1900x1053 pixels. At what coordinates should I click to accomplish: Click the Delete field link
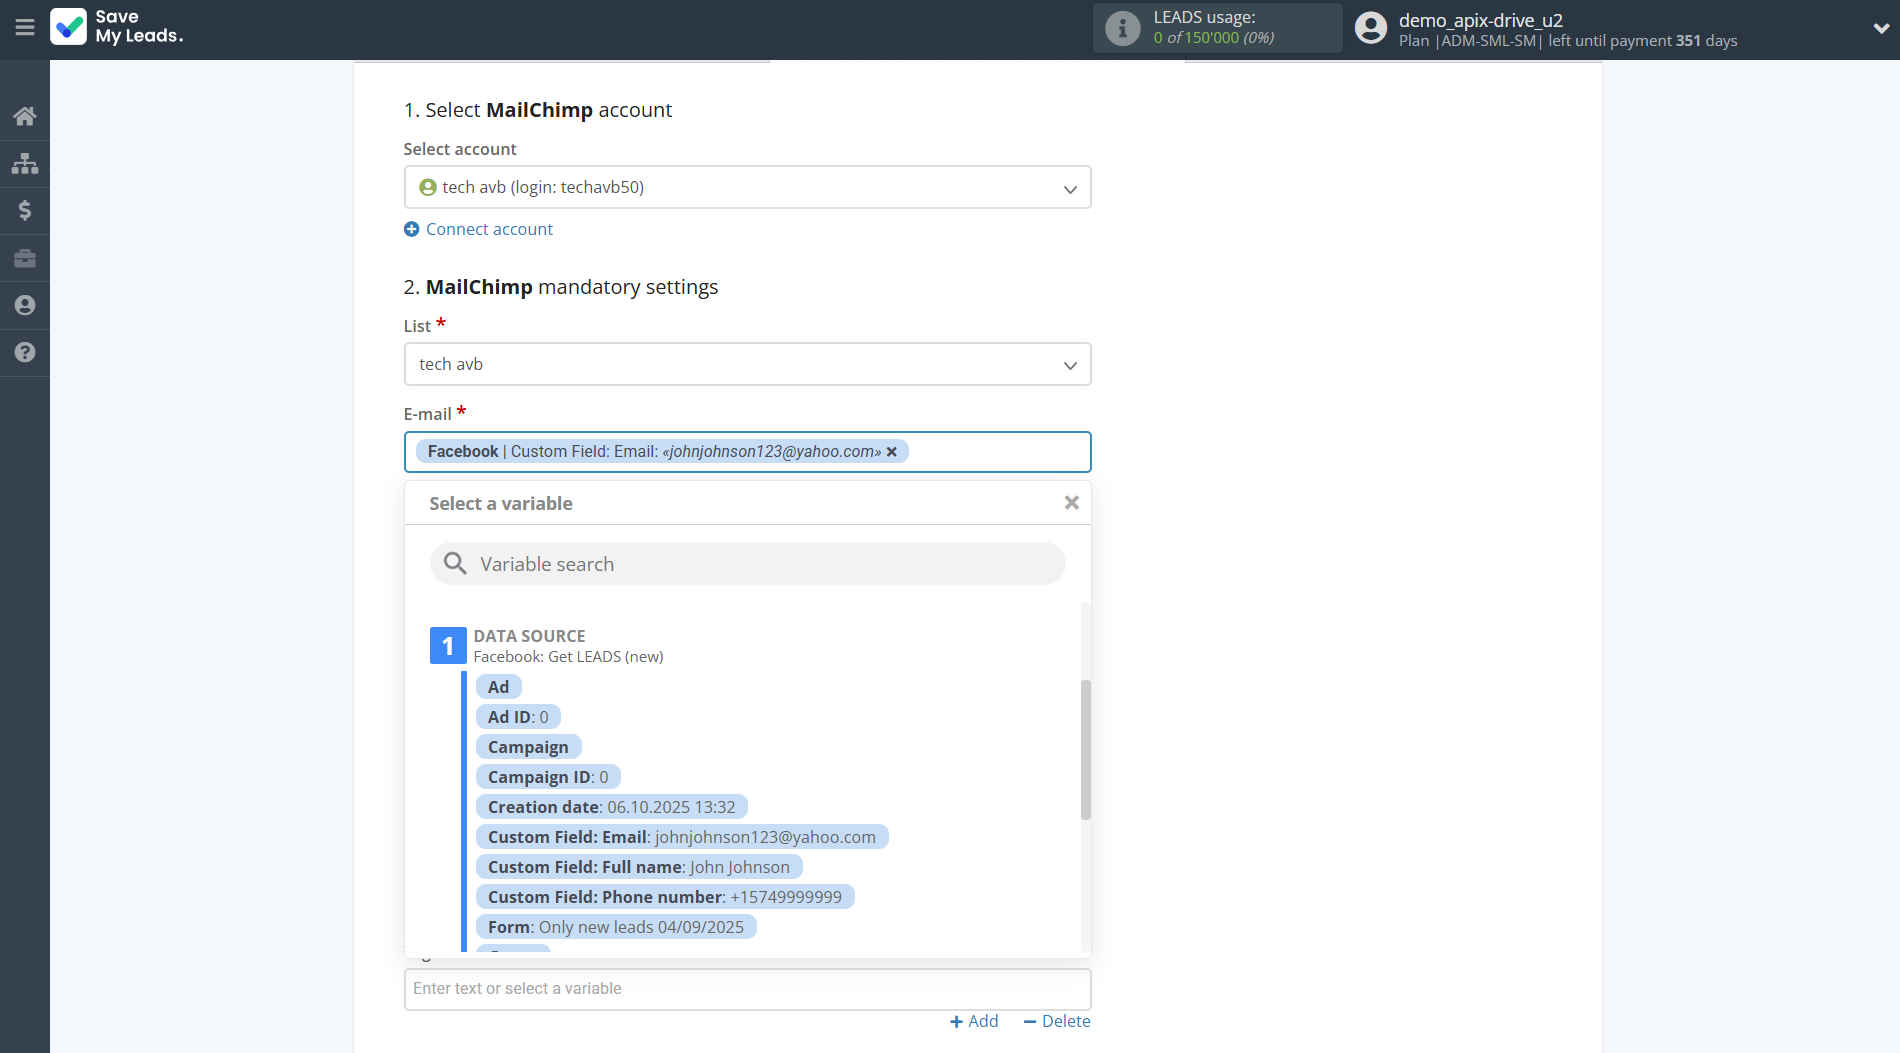tap(1057, 1021)
